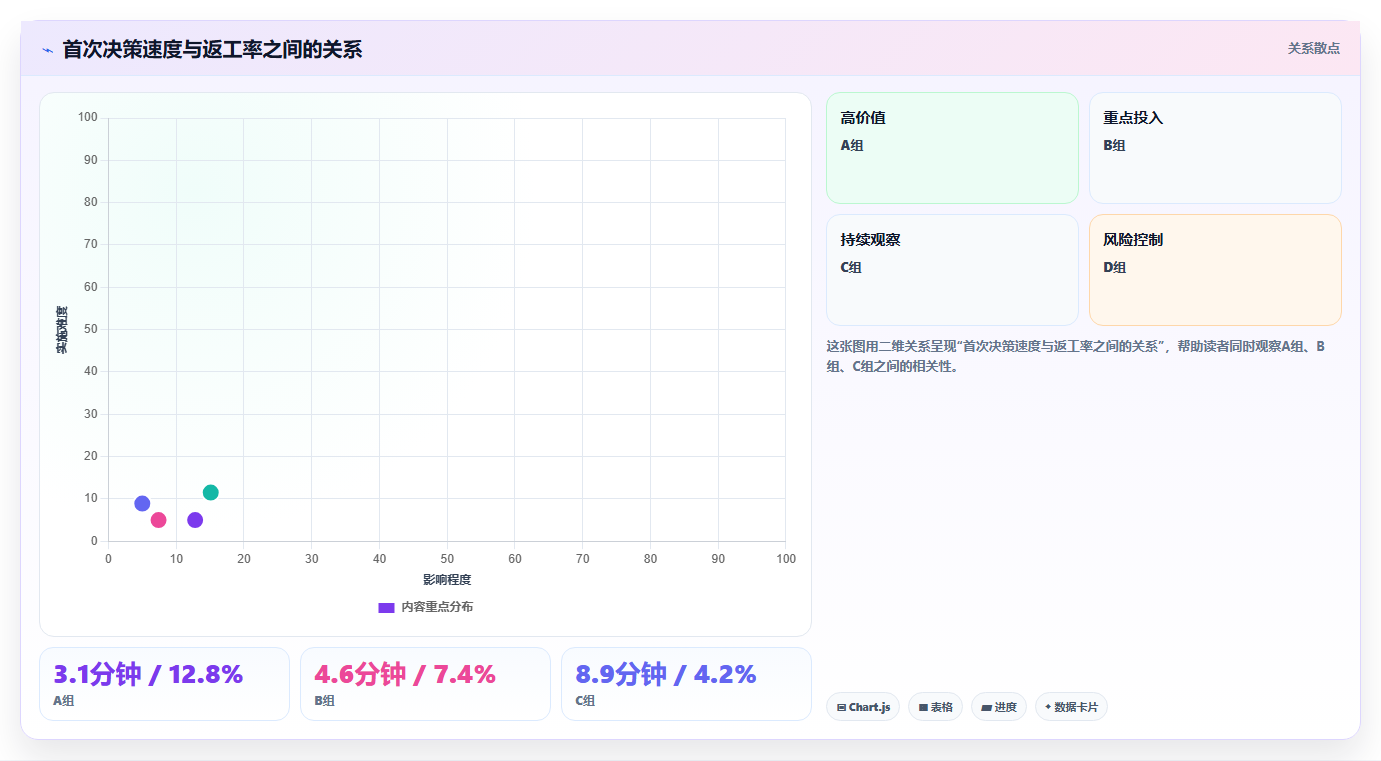Click the 4.6分钟 / 7.4% B组 stat card
The width and height of the screenshot is (1381, 761).
pyautogui.click(x=425, y=684)
